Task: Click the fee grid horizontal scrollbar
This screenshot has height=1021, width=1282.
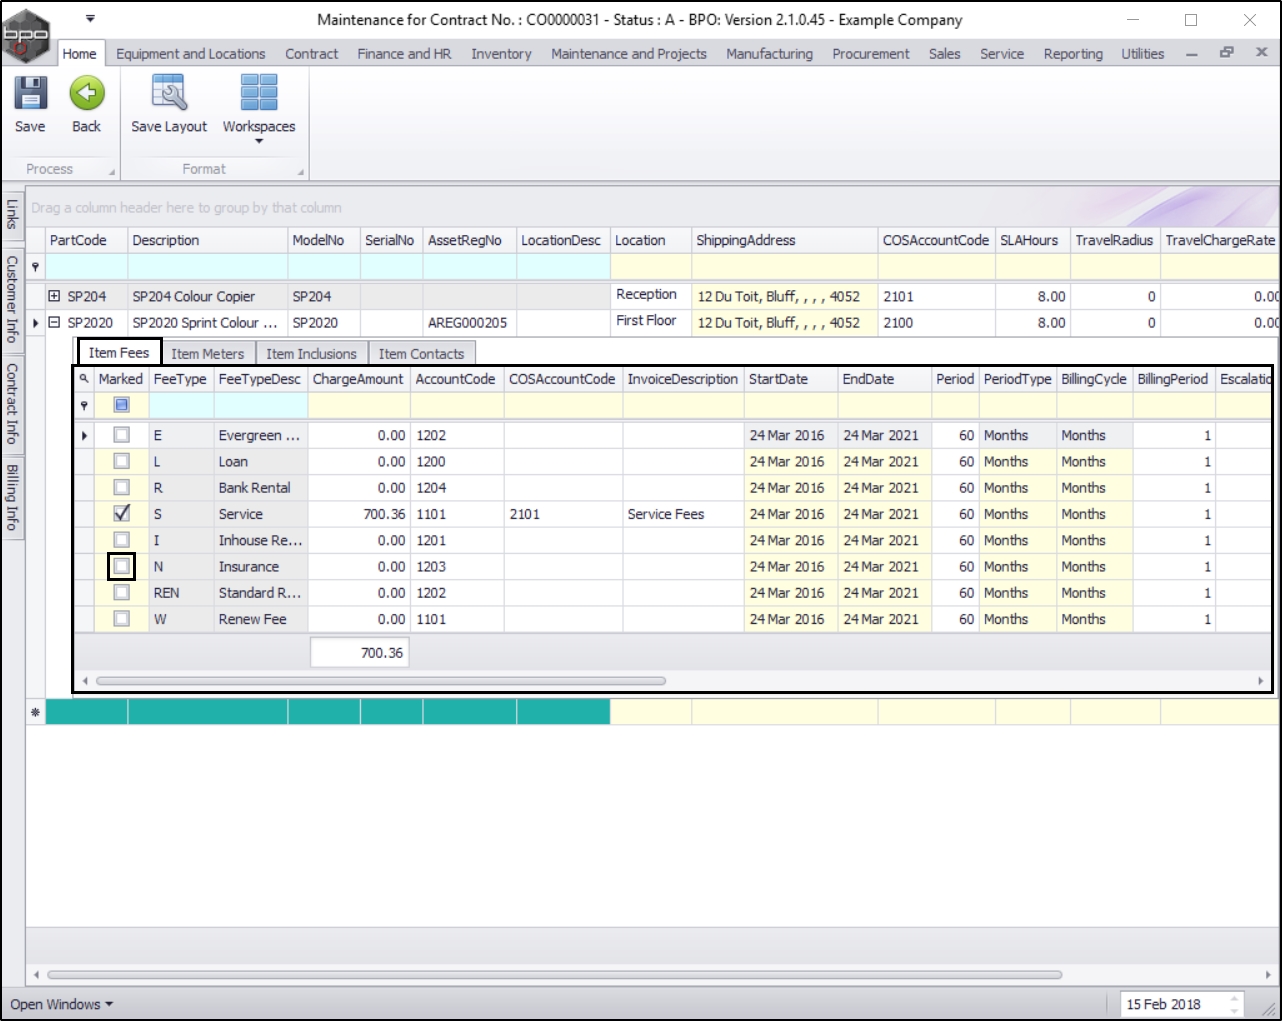Action: 380,681
